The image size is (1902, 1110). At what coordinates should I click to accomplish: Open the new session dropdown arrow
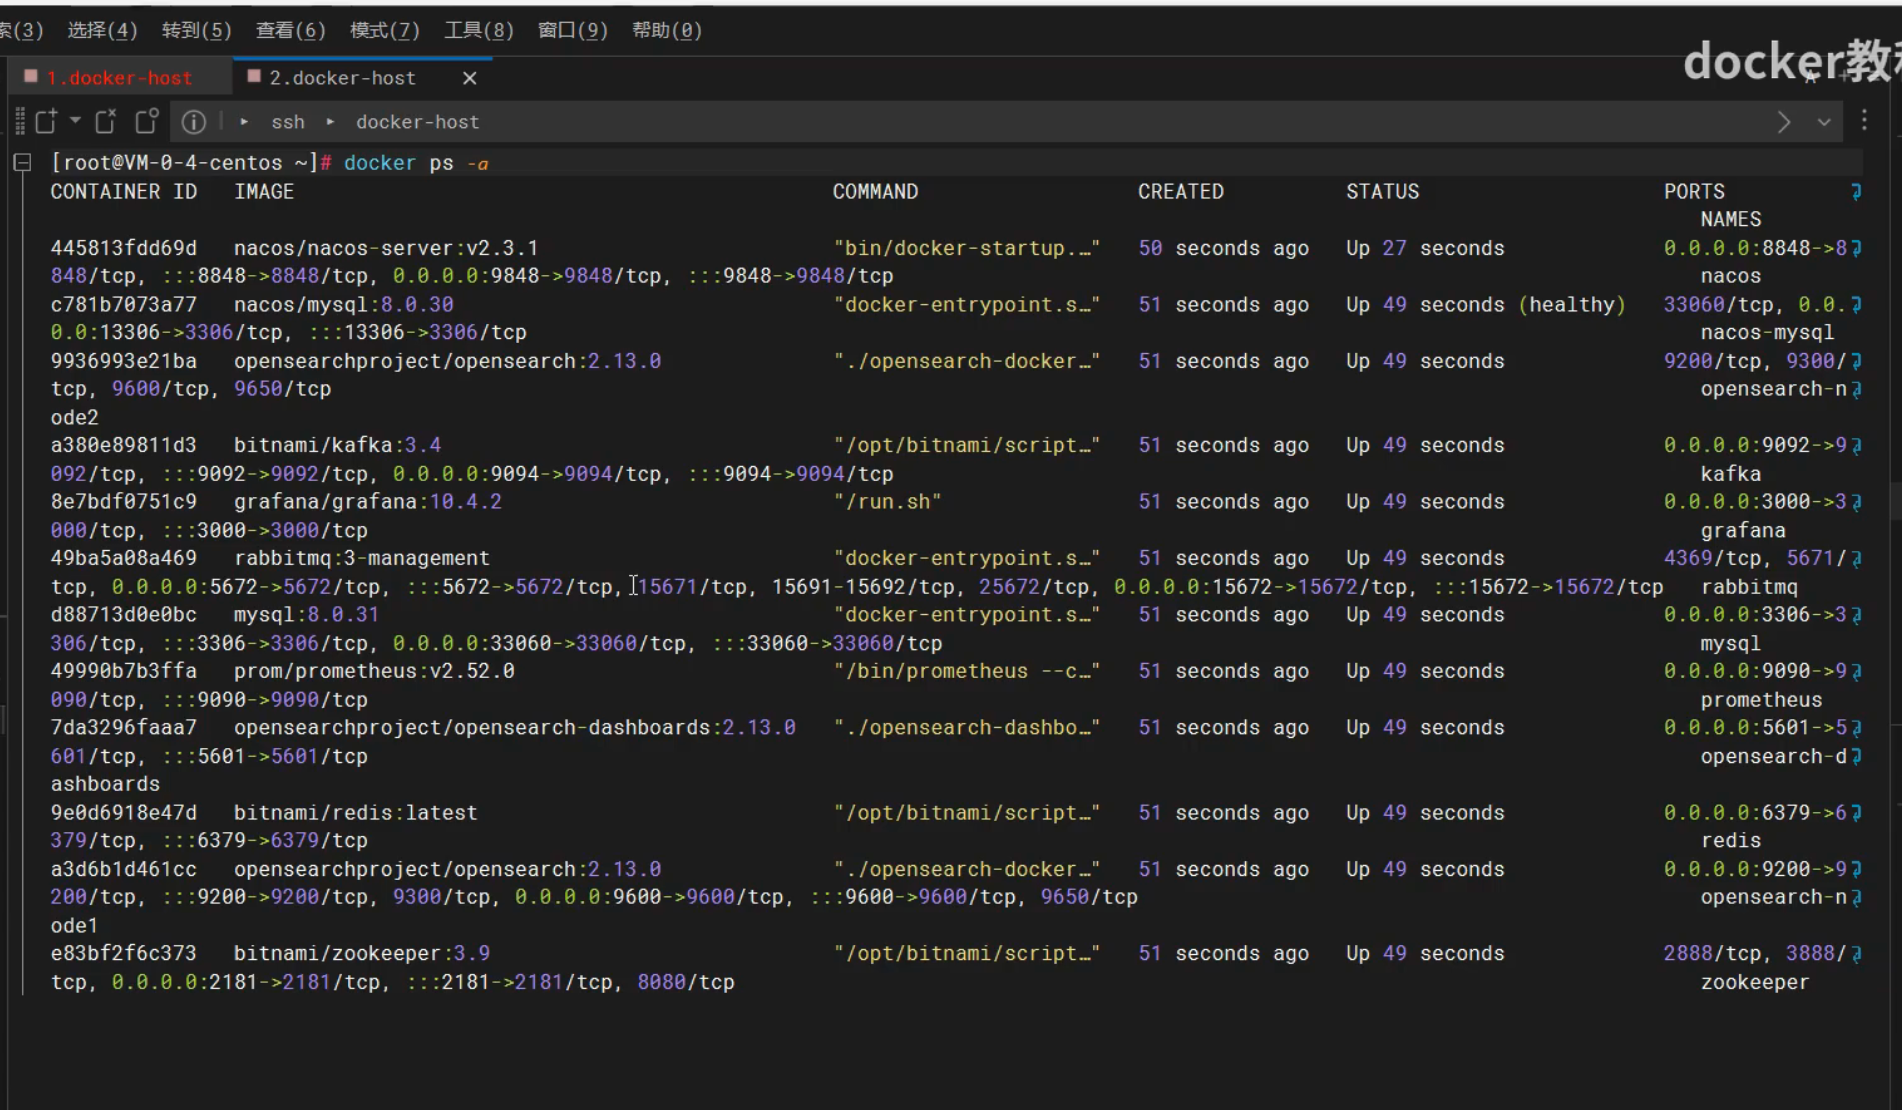click(75, 121)
